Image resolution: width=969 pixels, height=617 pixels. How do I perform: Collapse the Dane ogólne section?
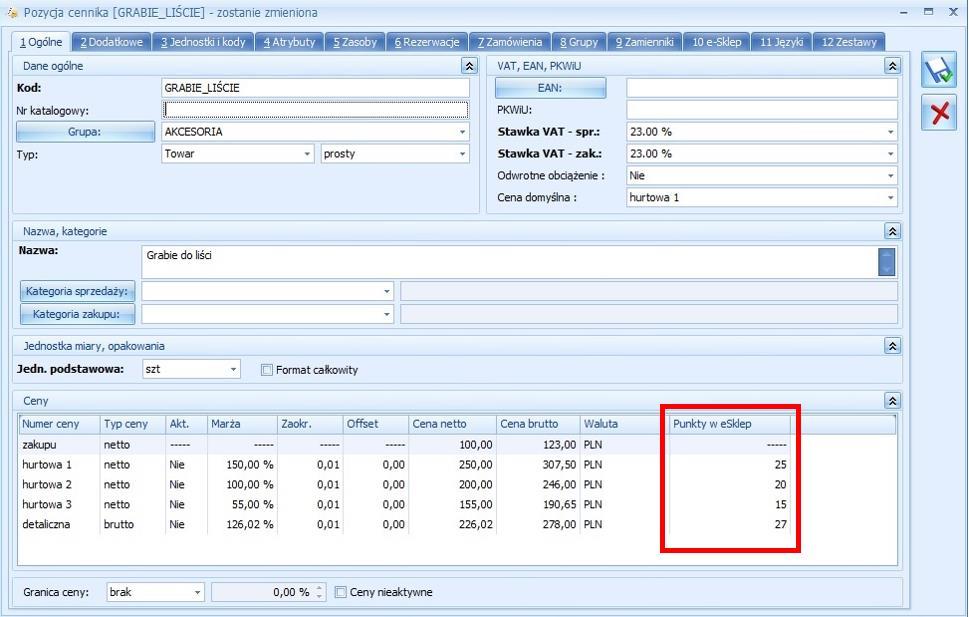[x=468, y=66]
